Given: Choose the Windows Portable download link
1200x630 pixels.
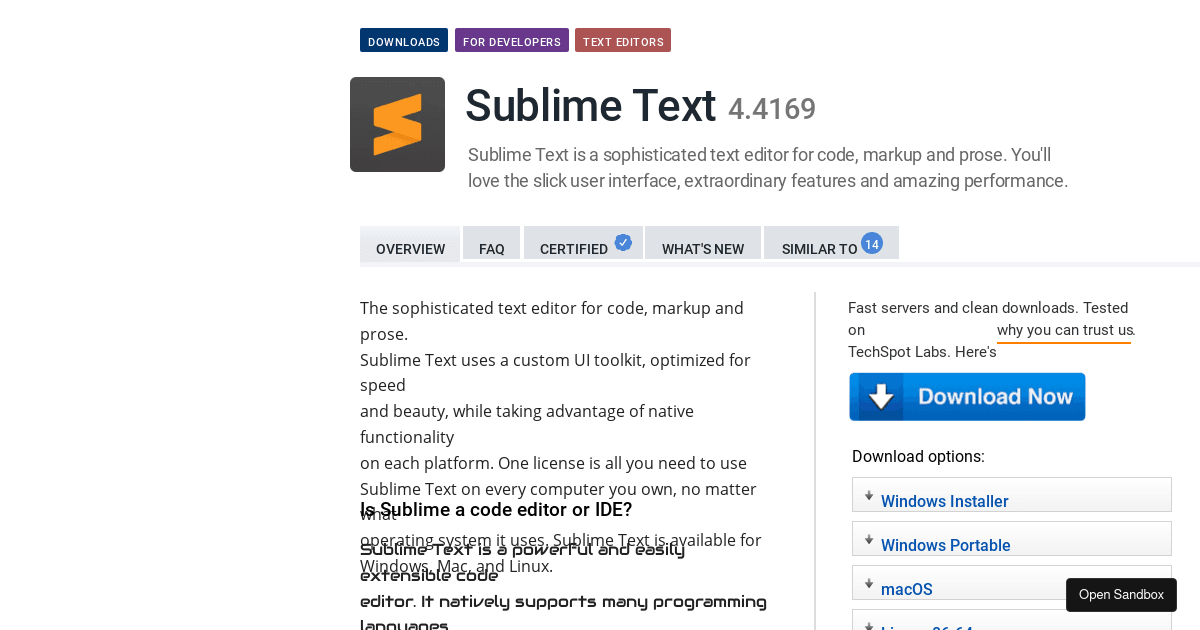Looking at the screenshot, I should click(x=945, y=545).
